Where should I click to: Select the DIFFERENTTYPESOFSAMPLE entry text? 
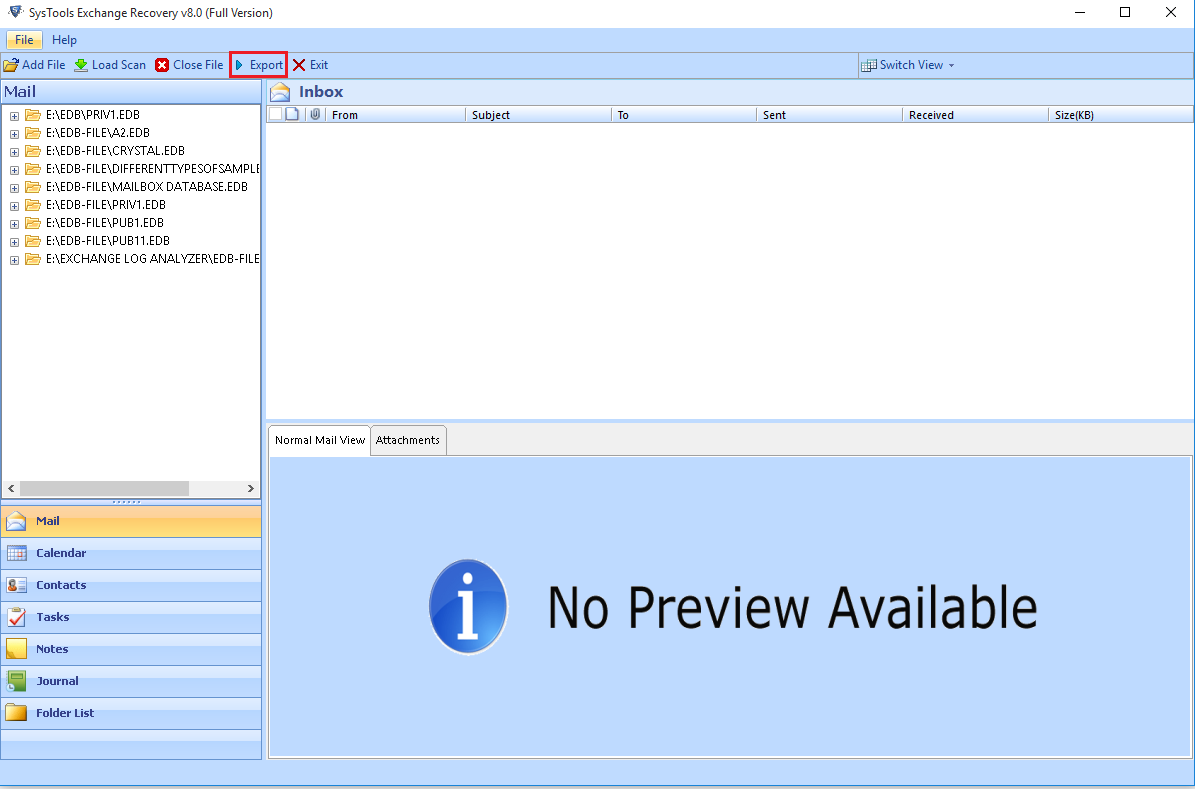tap(152, 168)
